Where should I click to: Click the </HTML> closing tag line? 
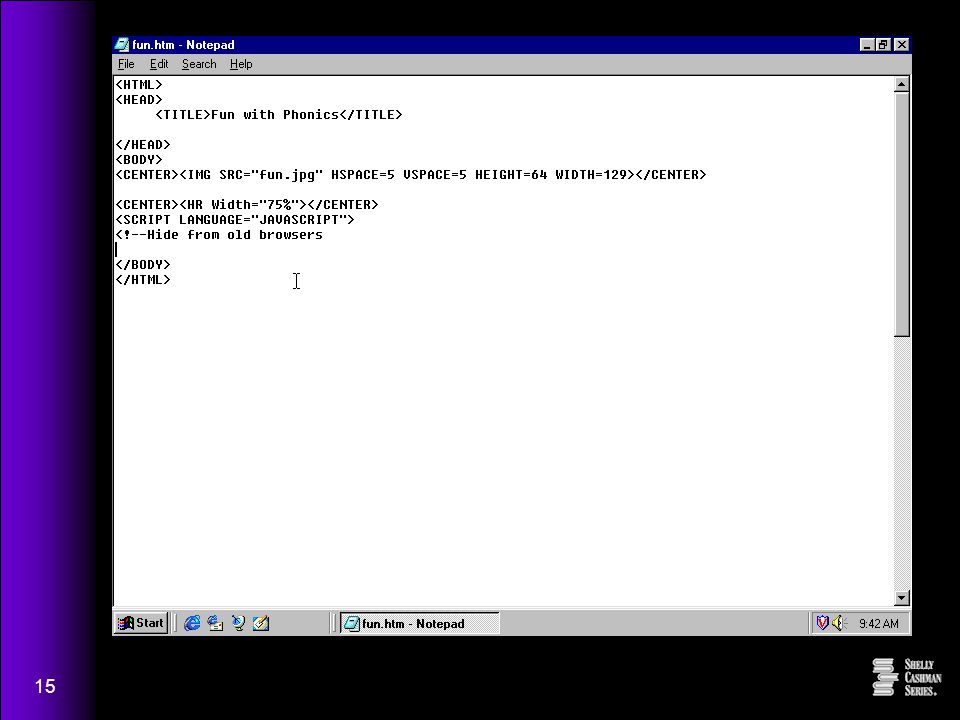[x=143, y=280]
